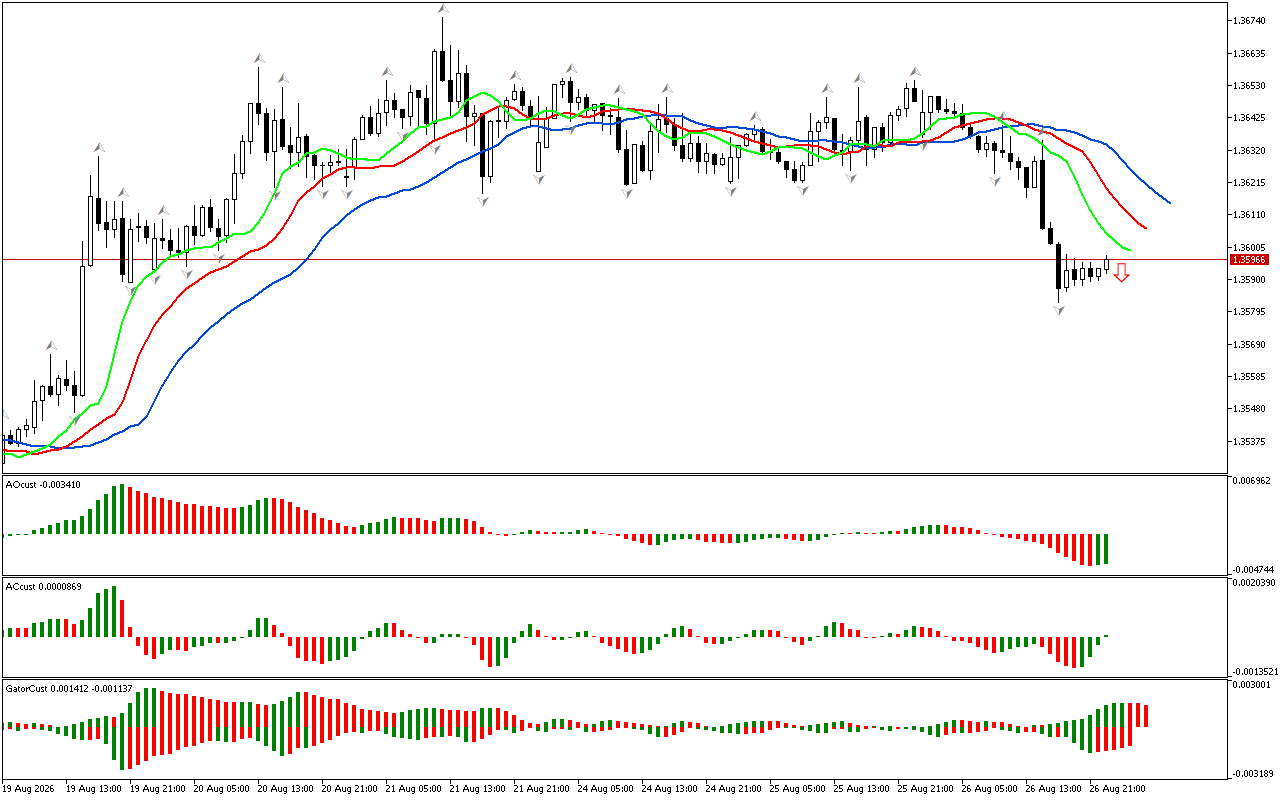The height and width of the screenshot is (800, 1280).
Task: Click the 20 Aug 05:00 time label
Action: point(222,789)
